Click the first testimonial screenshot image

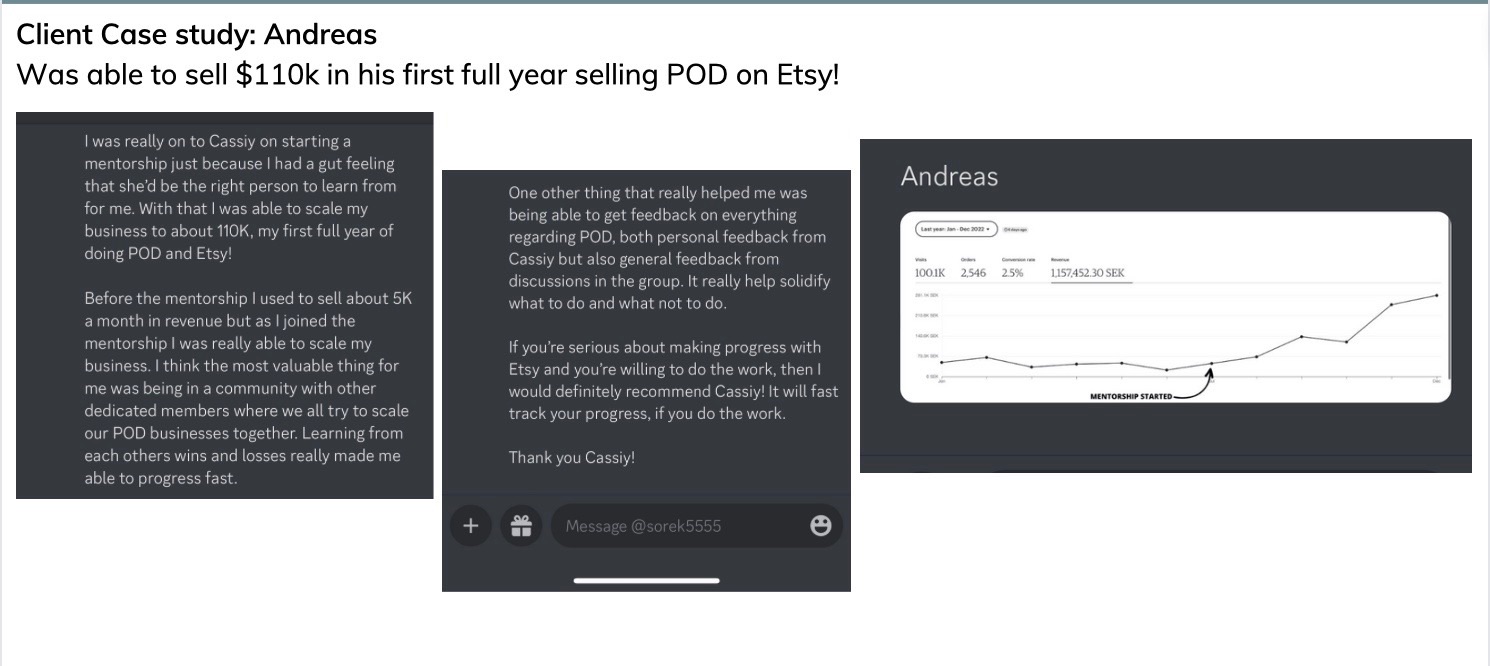click(x=225, y=305)
